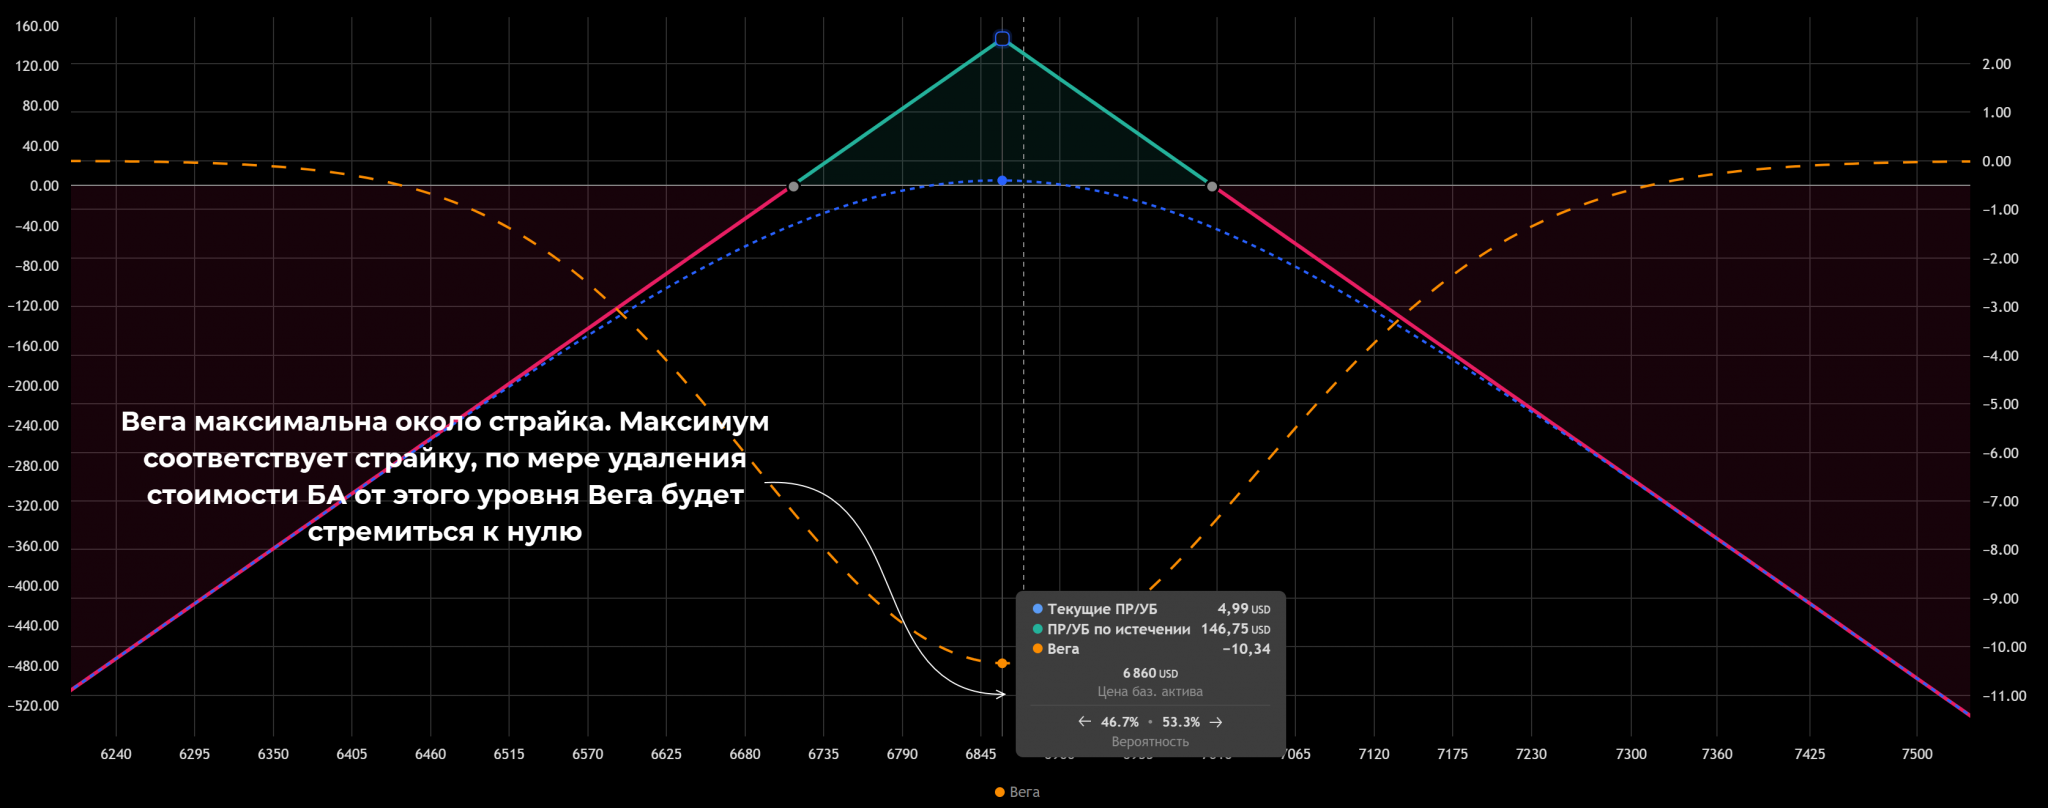Click the annotation text about Vega maximum
This screenshot has height=808, width=2048.
point(445,476)
